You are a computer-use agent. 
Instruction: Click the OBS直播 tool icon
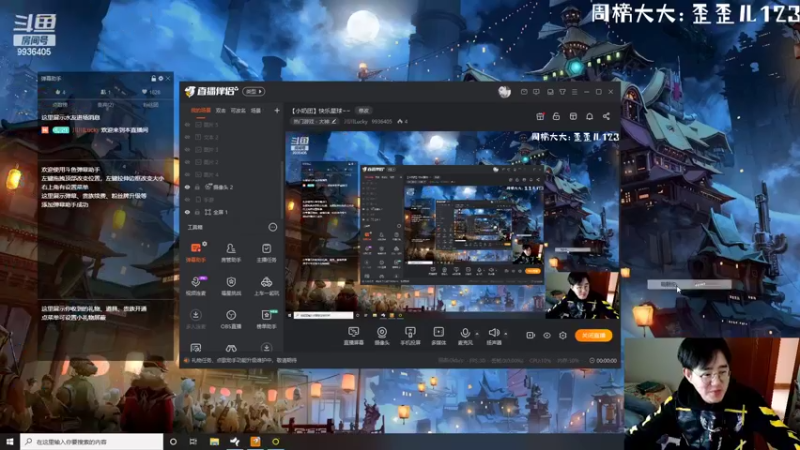tap(231, 318)
